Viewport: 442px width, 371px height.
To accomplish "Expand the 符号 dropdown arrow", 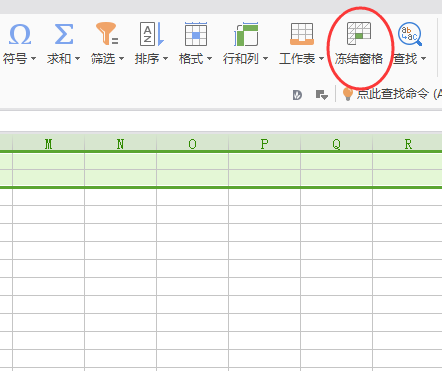I will pos(33,59).
